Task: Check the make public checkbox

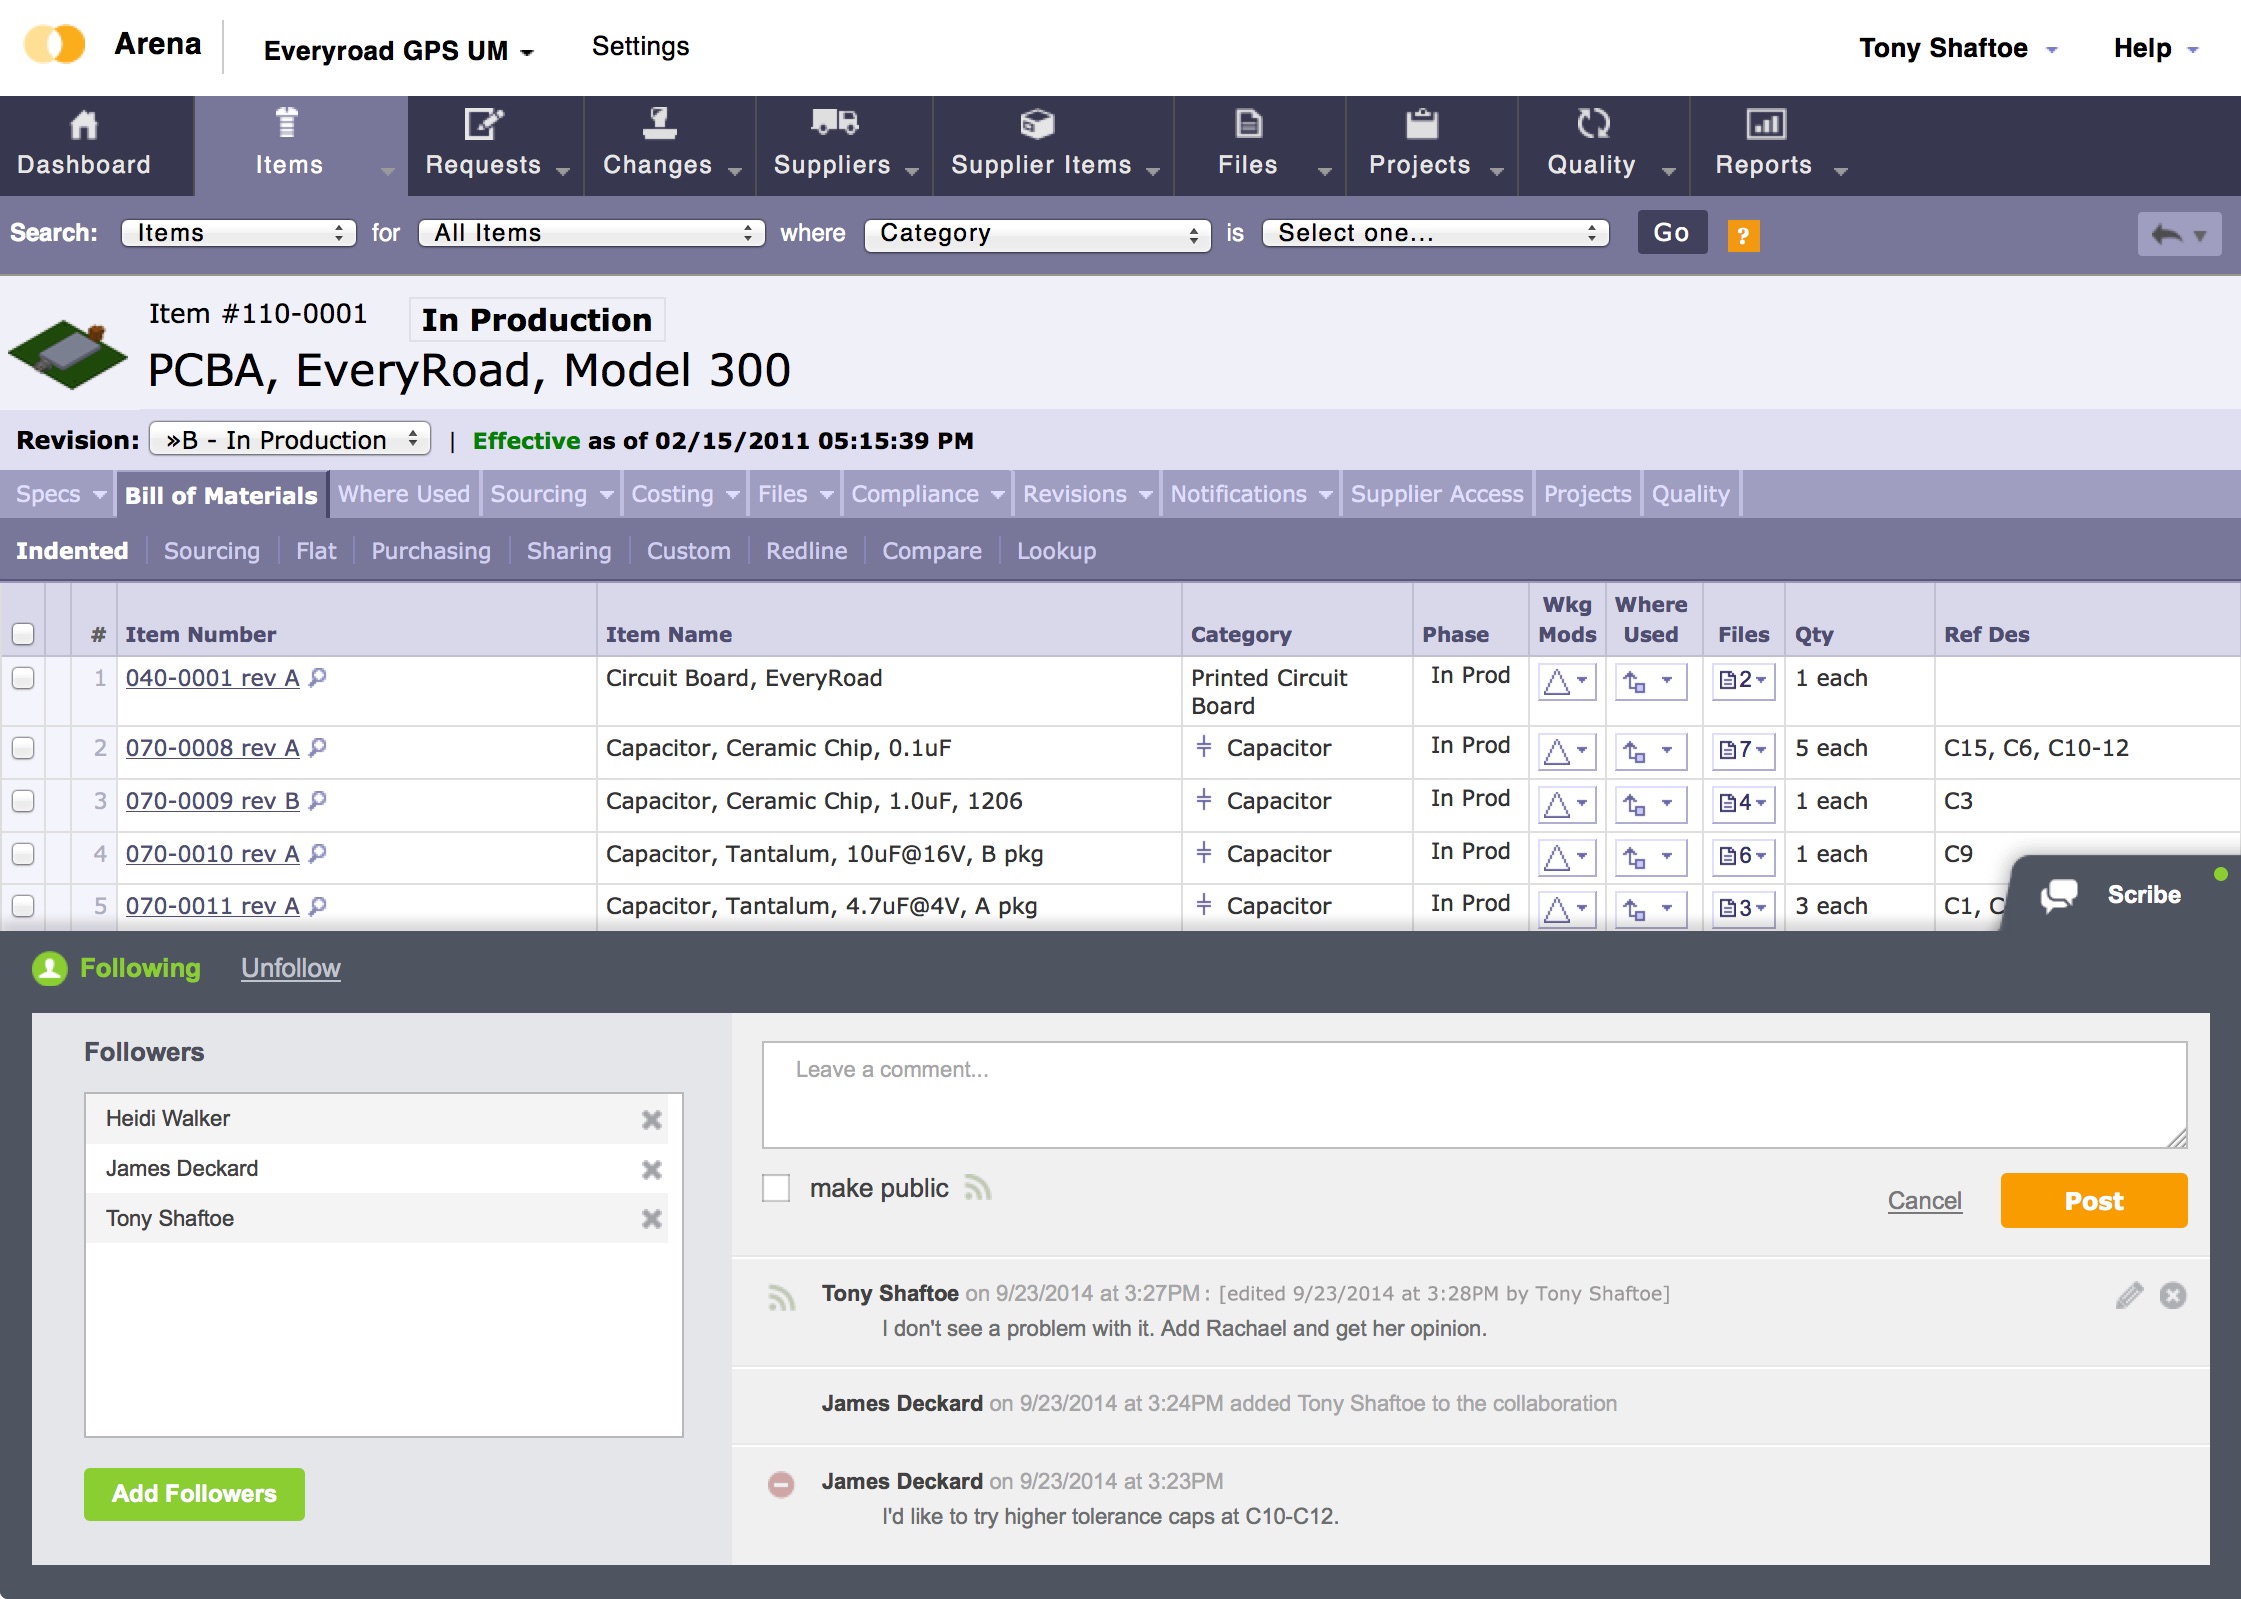Action: click(775, 1188)
